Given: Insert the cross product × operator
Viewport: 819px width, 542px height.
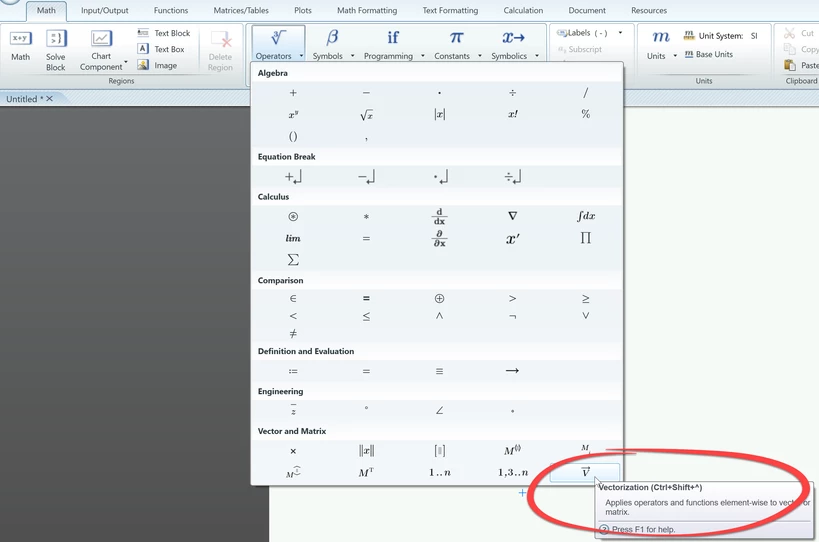Looking at the screenshot, I should [x=293, y=451].
